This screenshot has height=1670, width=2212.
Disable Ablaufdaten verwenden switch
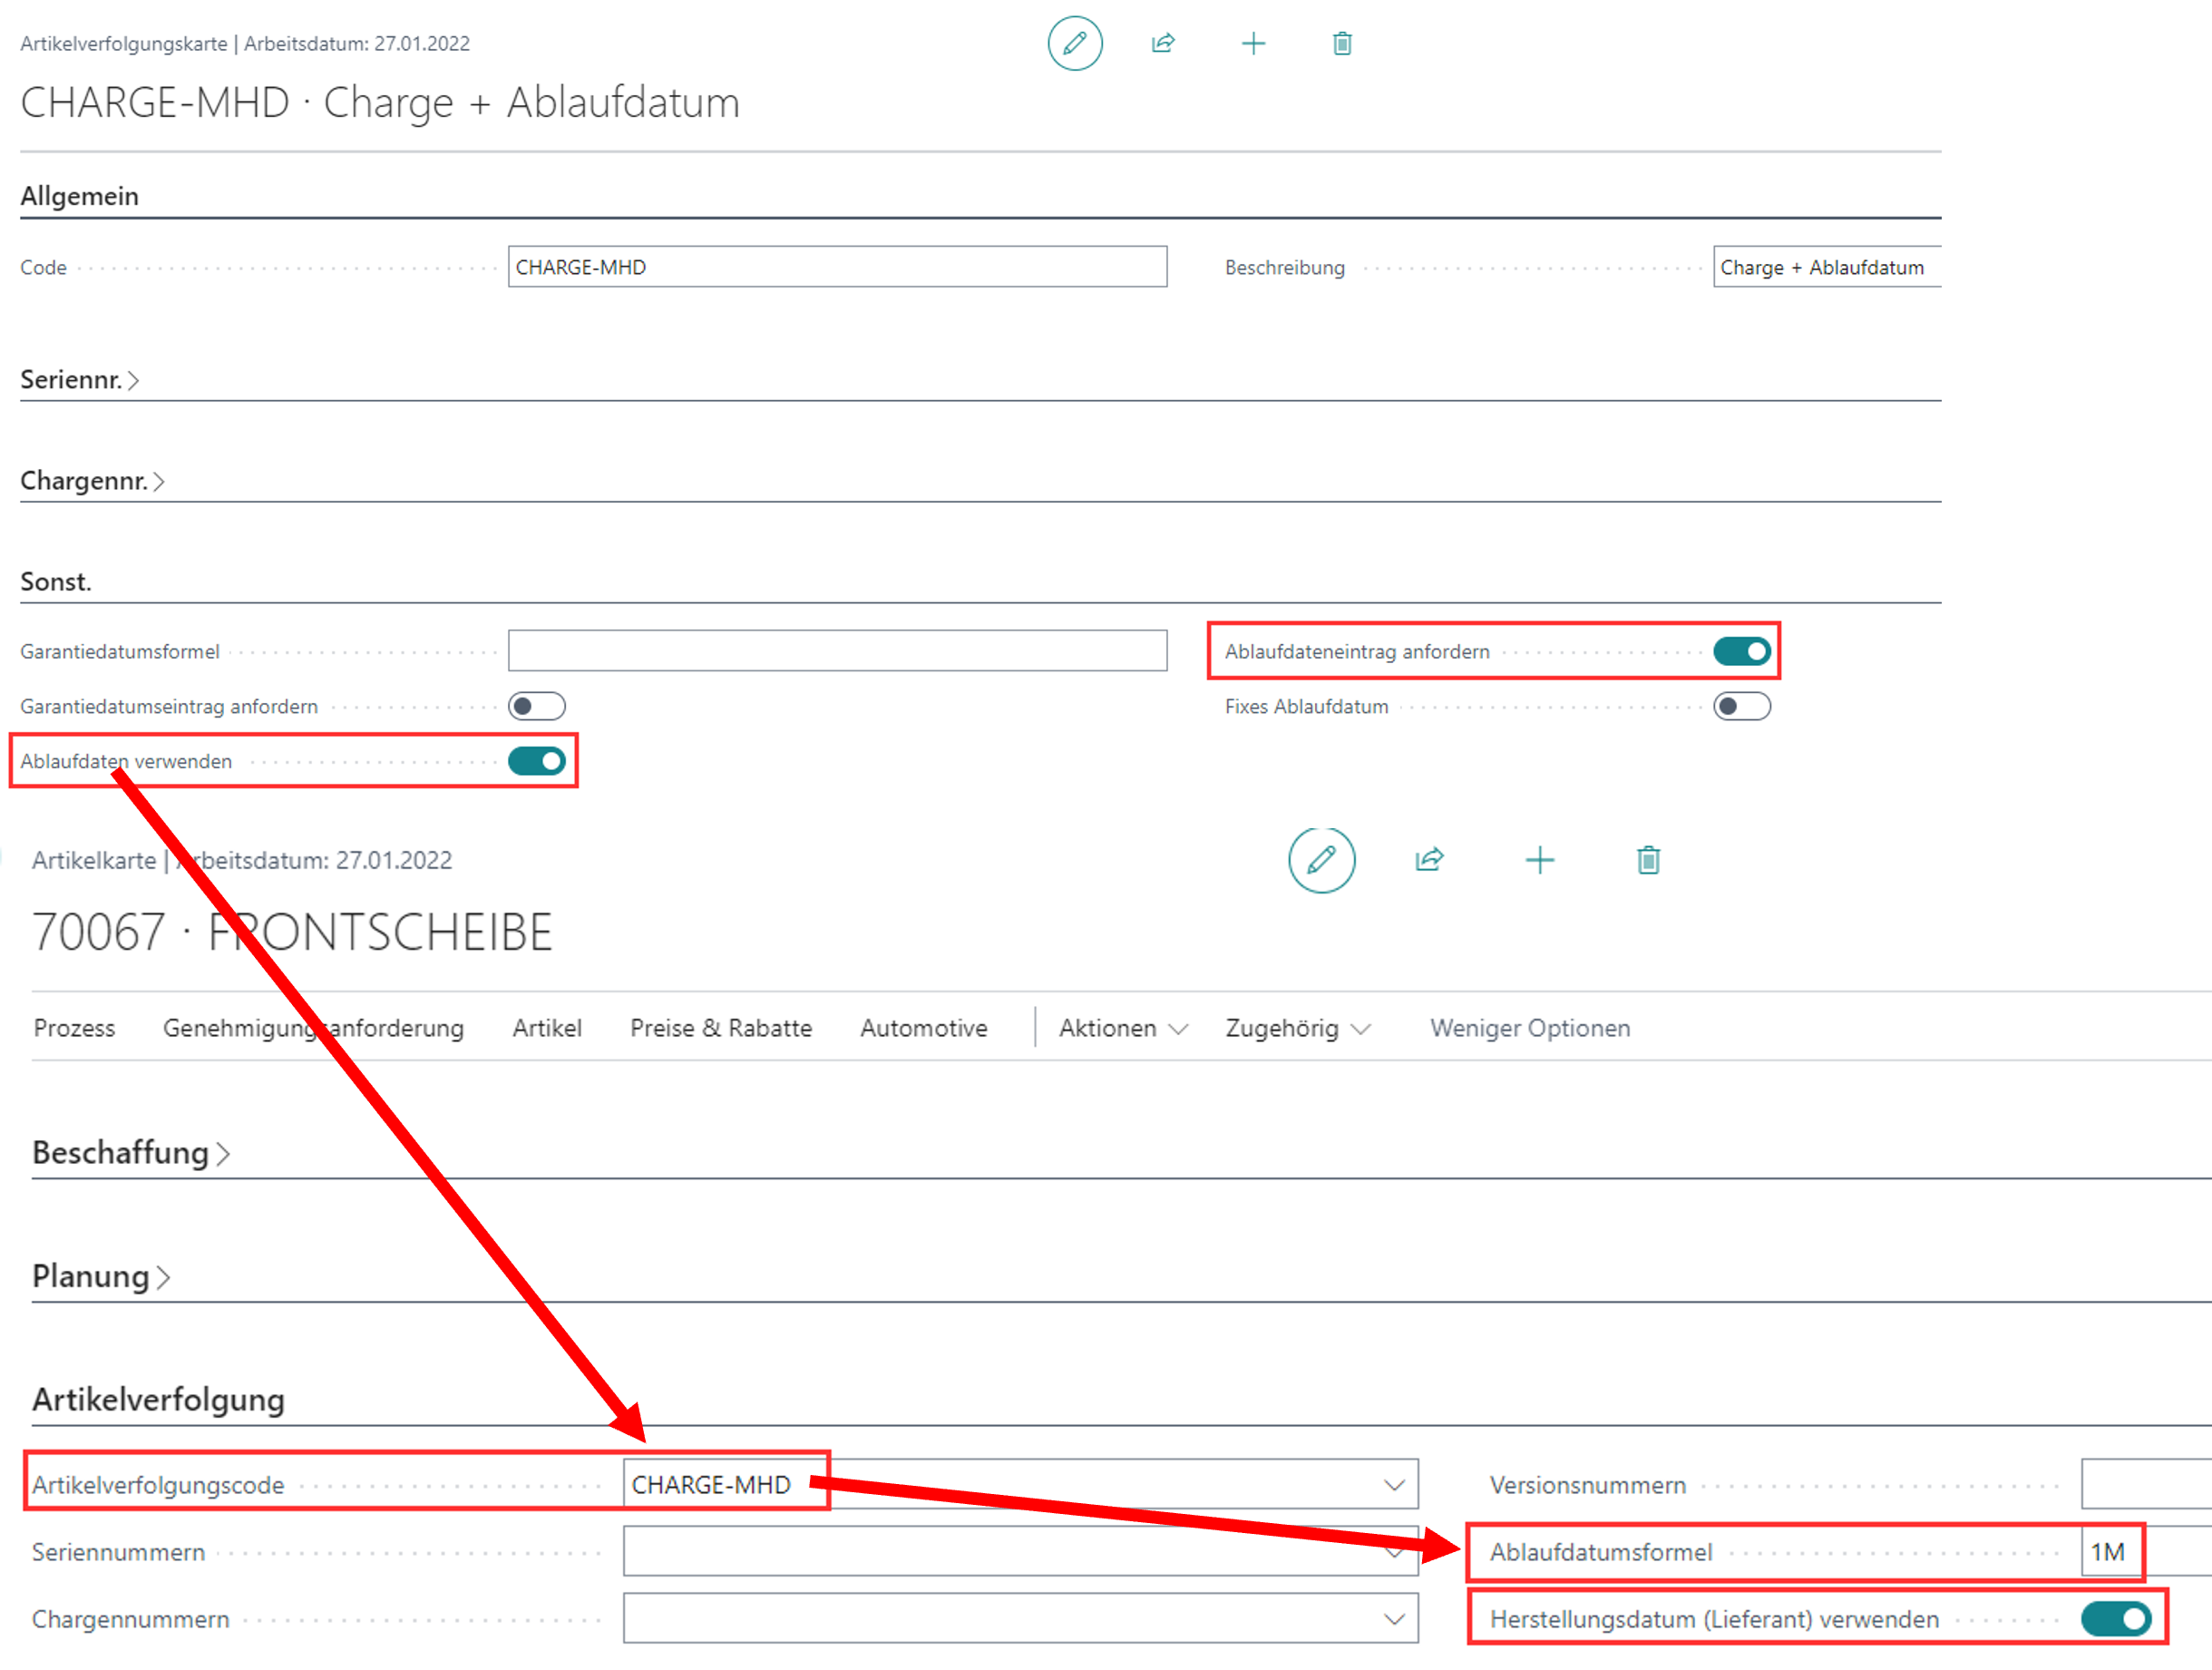[536, 761]
